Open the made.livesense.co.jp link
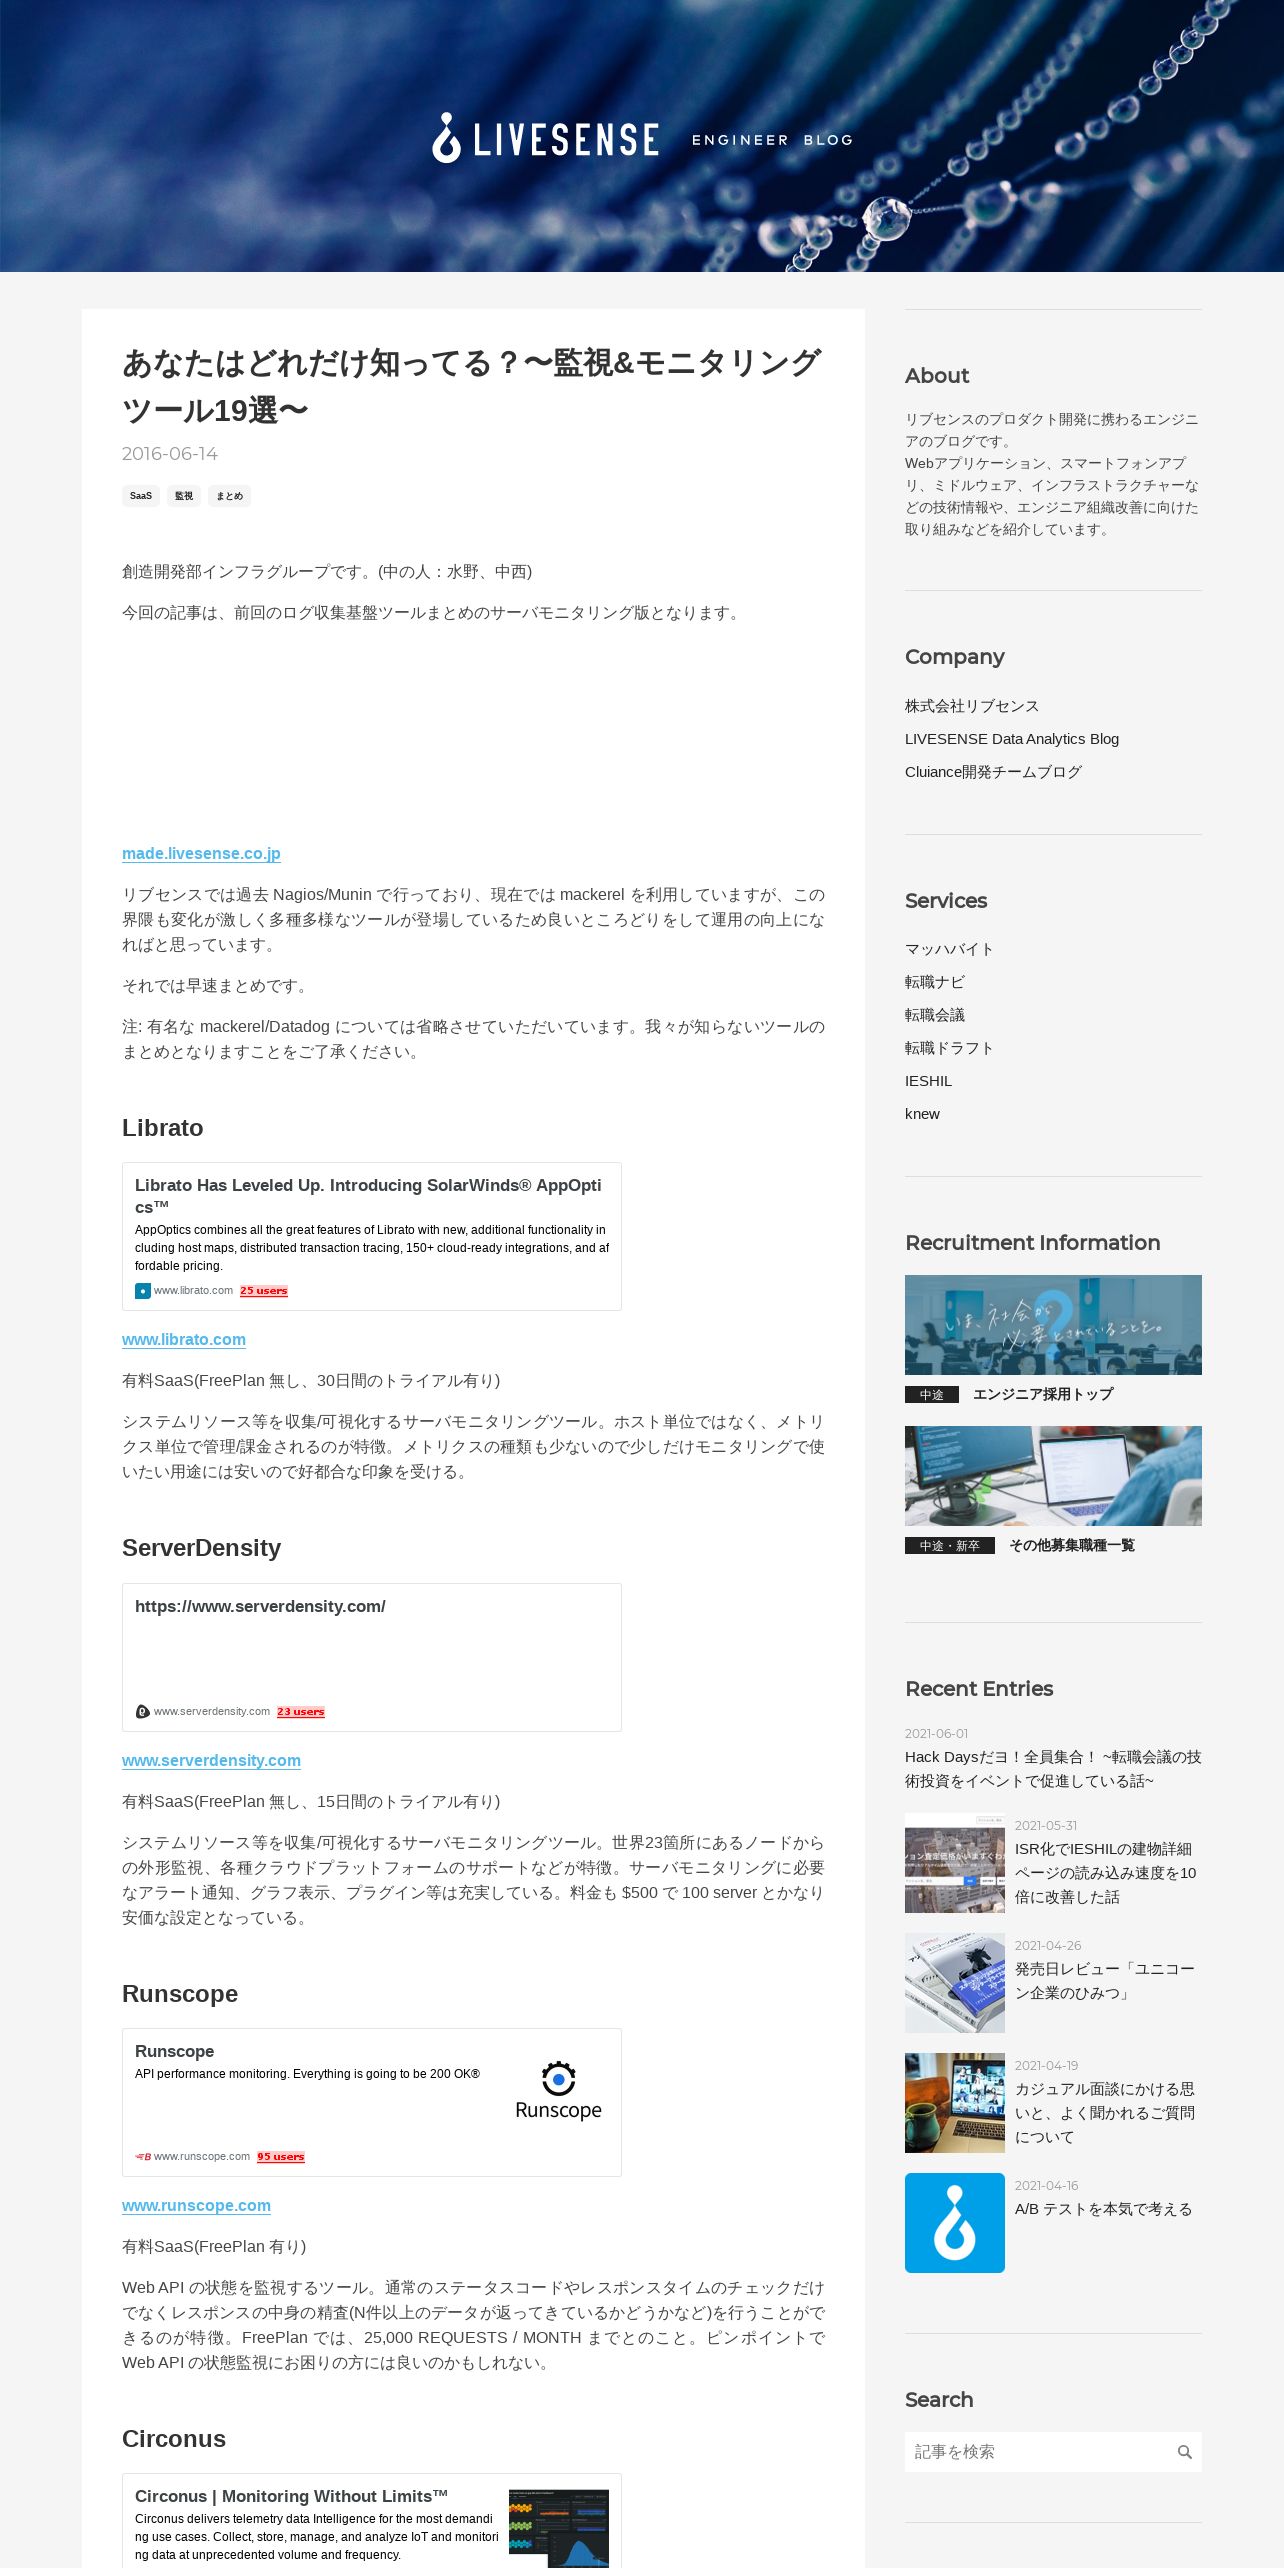 tap(201, 853)
